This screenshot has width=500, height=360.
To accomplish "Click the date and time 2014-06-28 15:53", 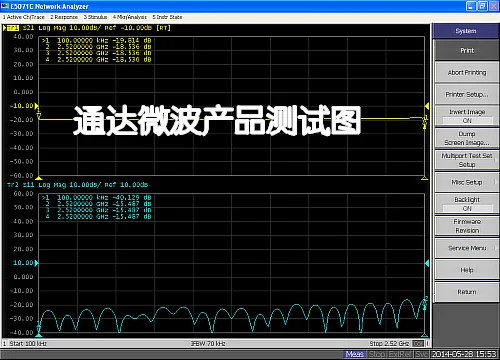I will pyautogui.click(x=464, y=354).
